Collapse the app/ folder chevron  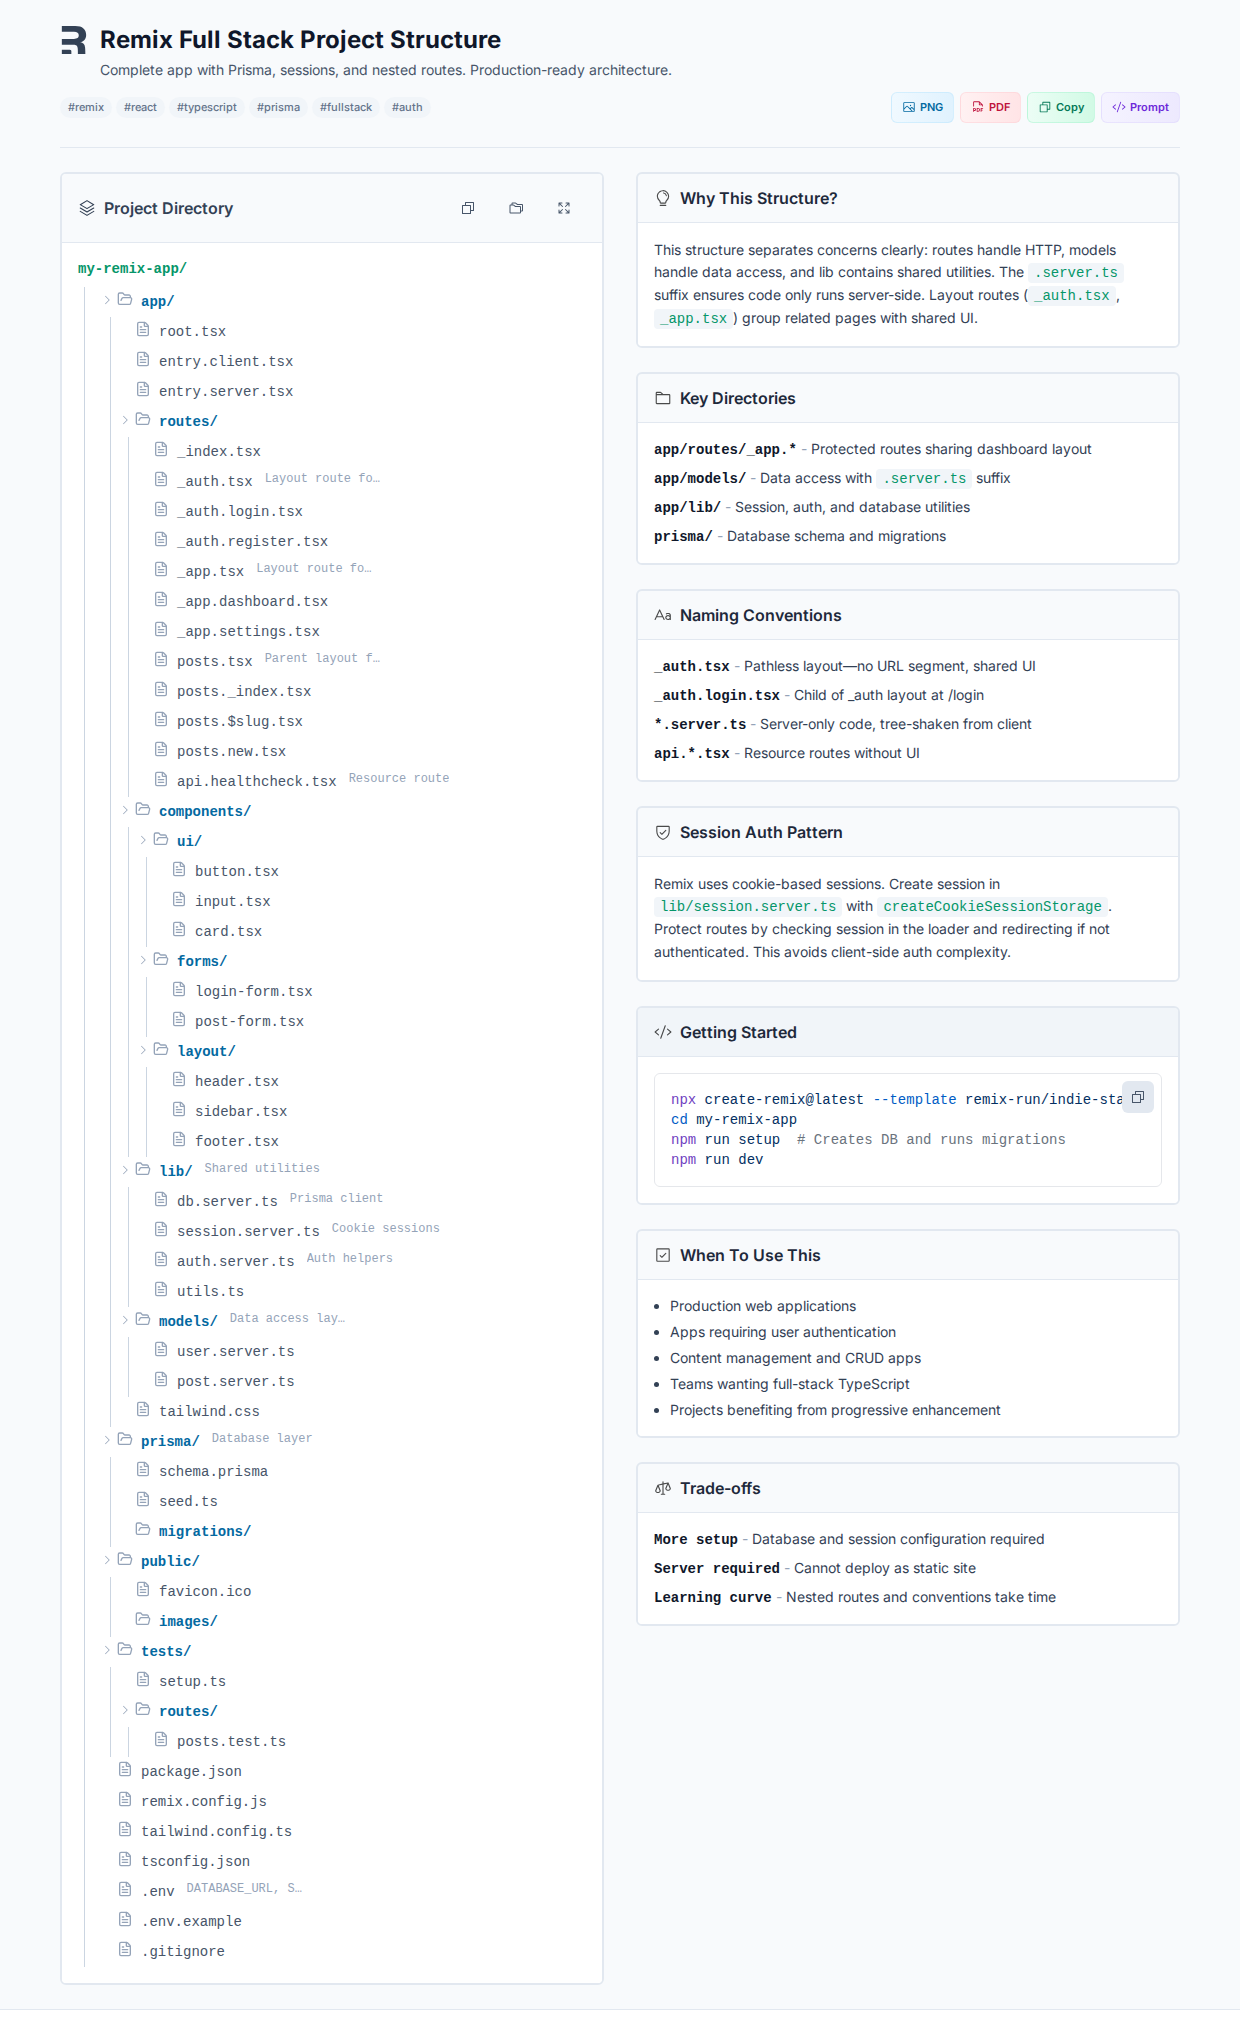[107, 300]
